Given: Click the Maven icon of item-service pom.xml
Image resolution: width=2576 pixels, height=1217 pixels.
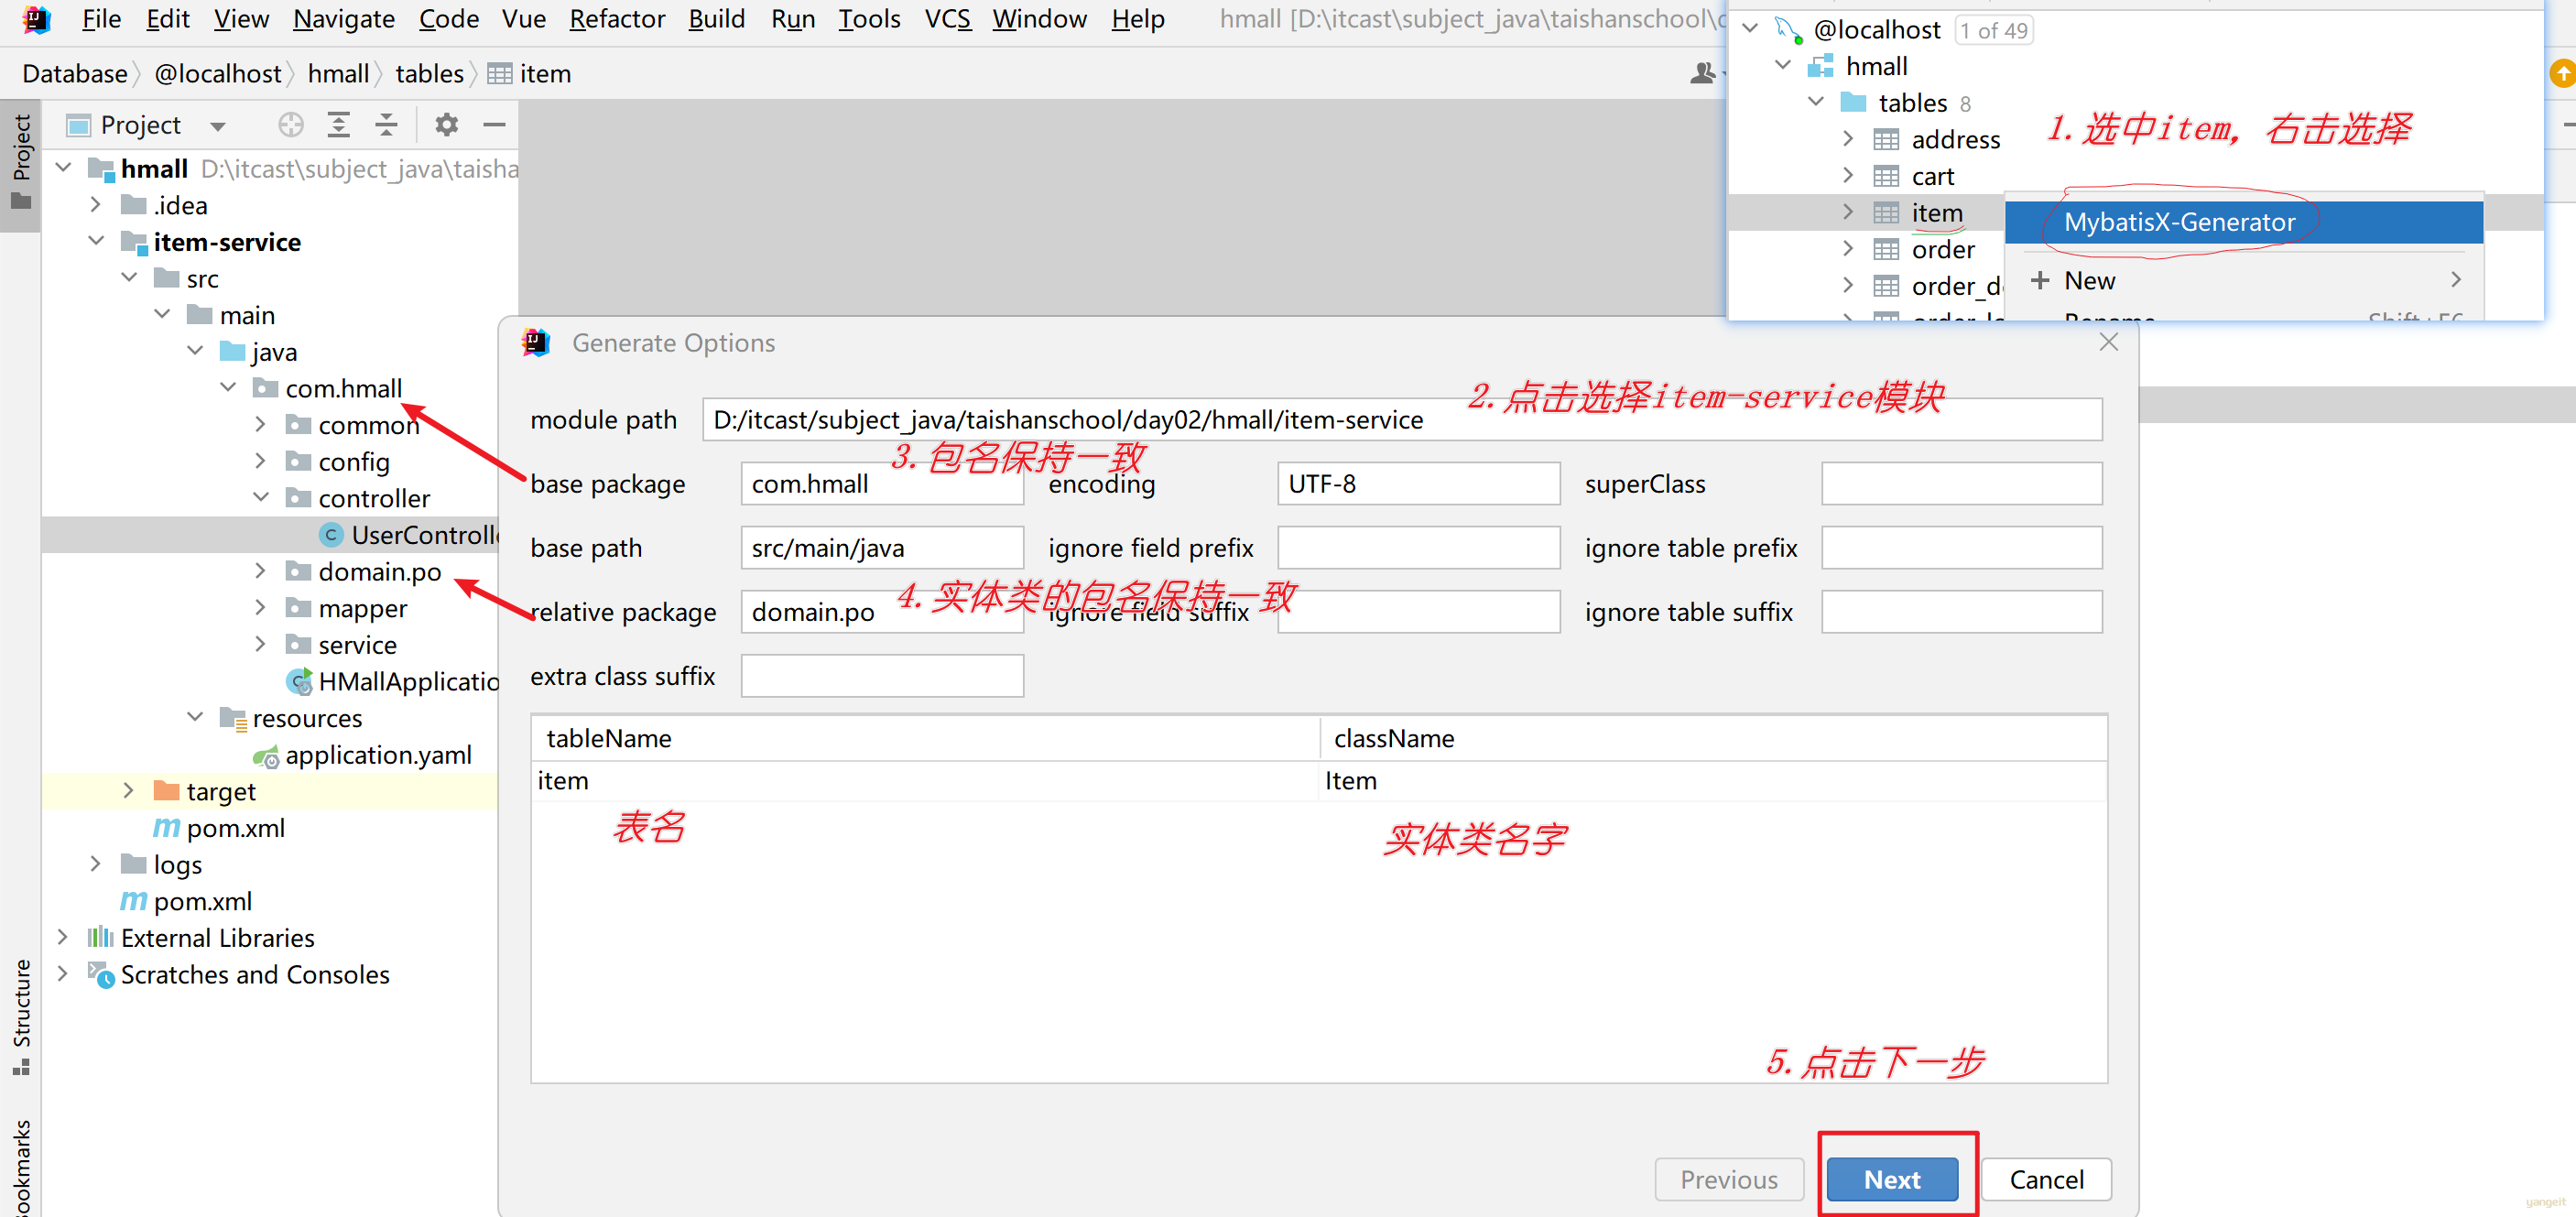Looking at the screenshot, I should (x=166, y=828).
